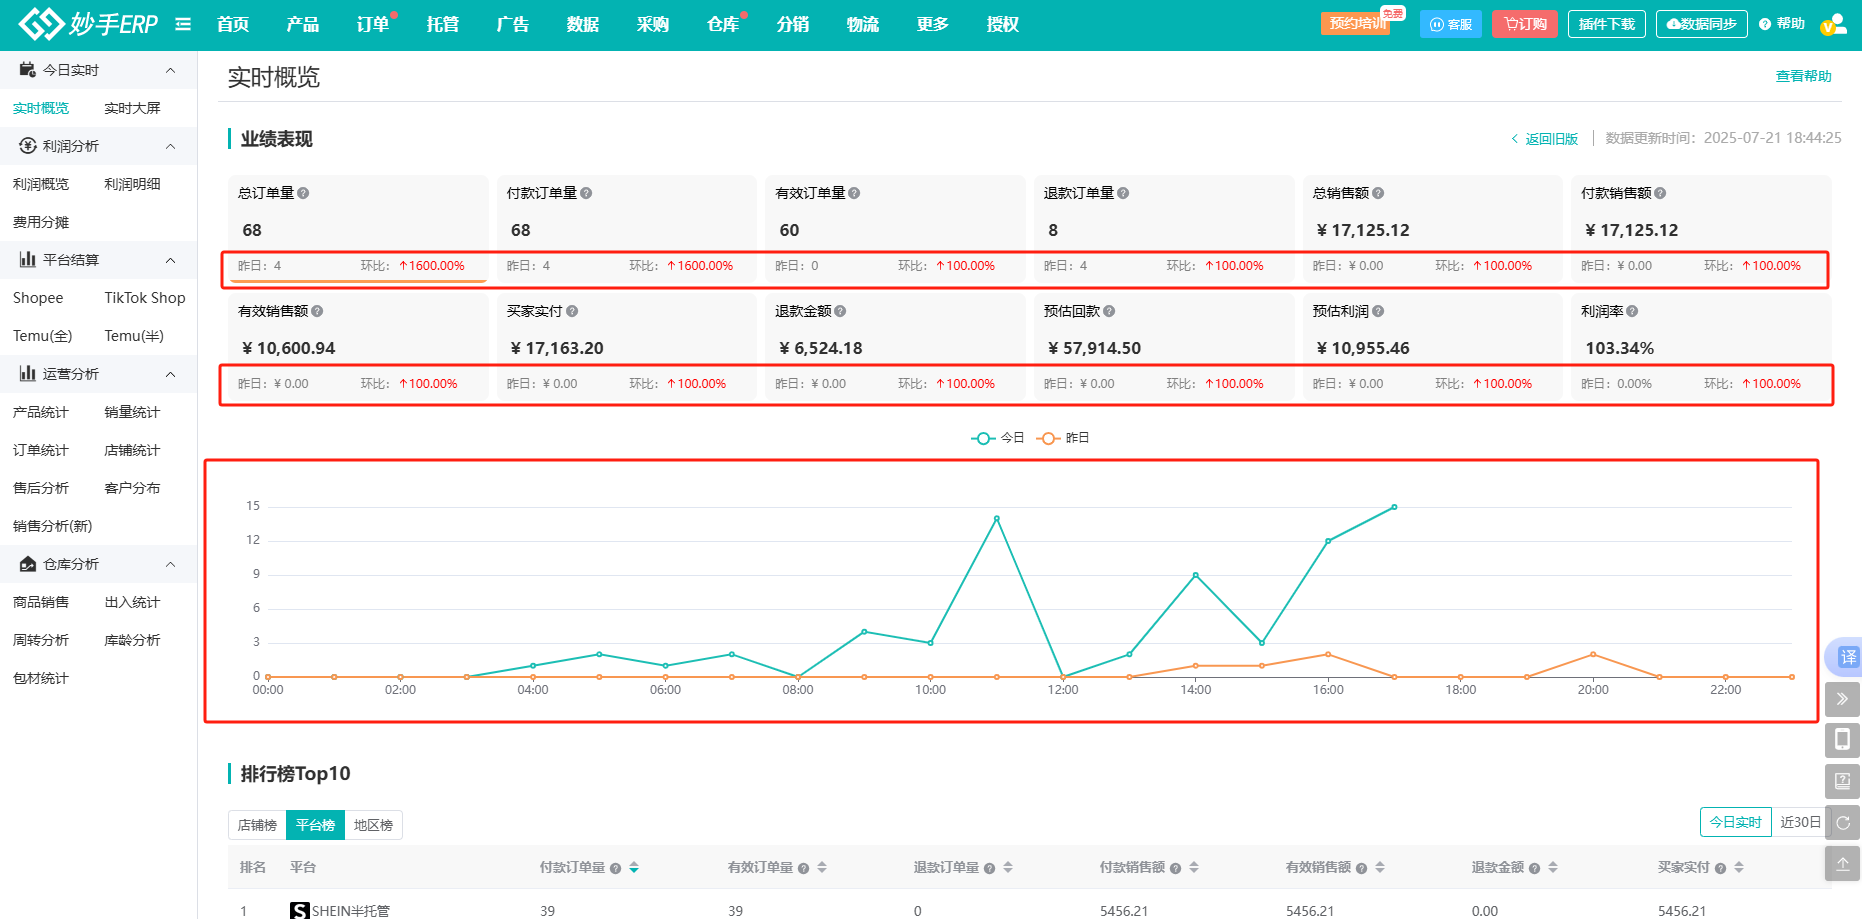This screenshot has width=1862, height=919.
Task: Open TikTok Shop settlement in sidebar
Action: (x=145, y=298)
